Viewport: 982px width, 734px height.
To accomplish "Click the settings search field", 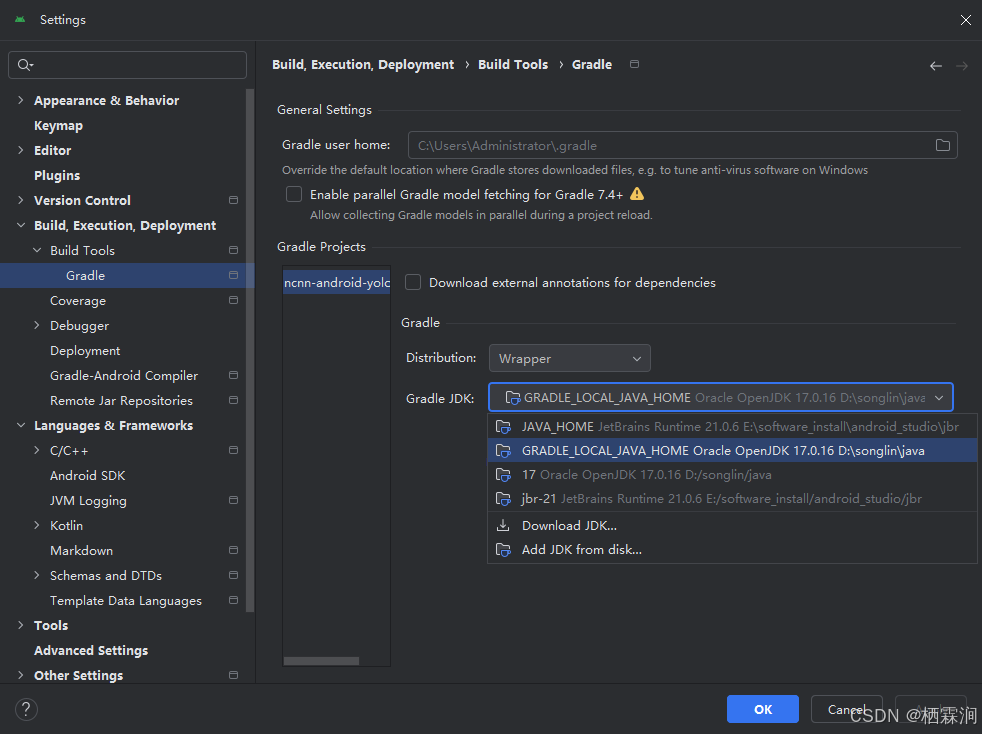I will pyautogui.click(x=127, y=65).
